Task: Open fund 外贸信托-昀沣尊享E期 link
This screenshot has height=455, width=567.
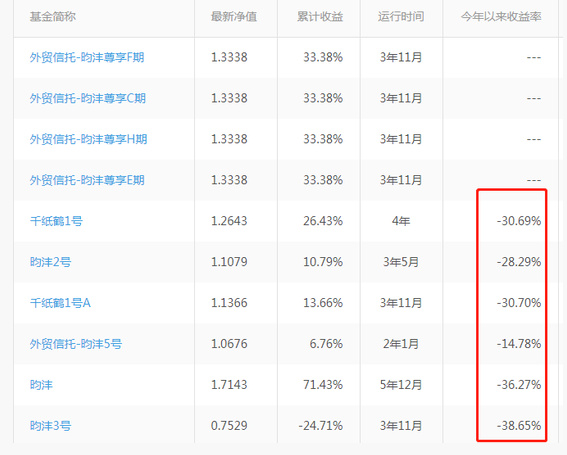Action: coord(87,180)
